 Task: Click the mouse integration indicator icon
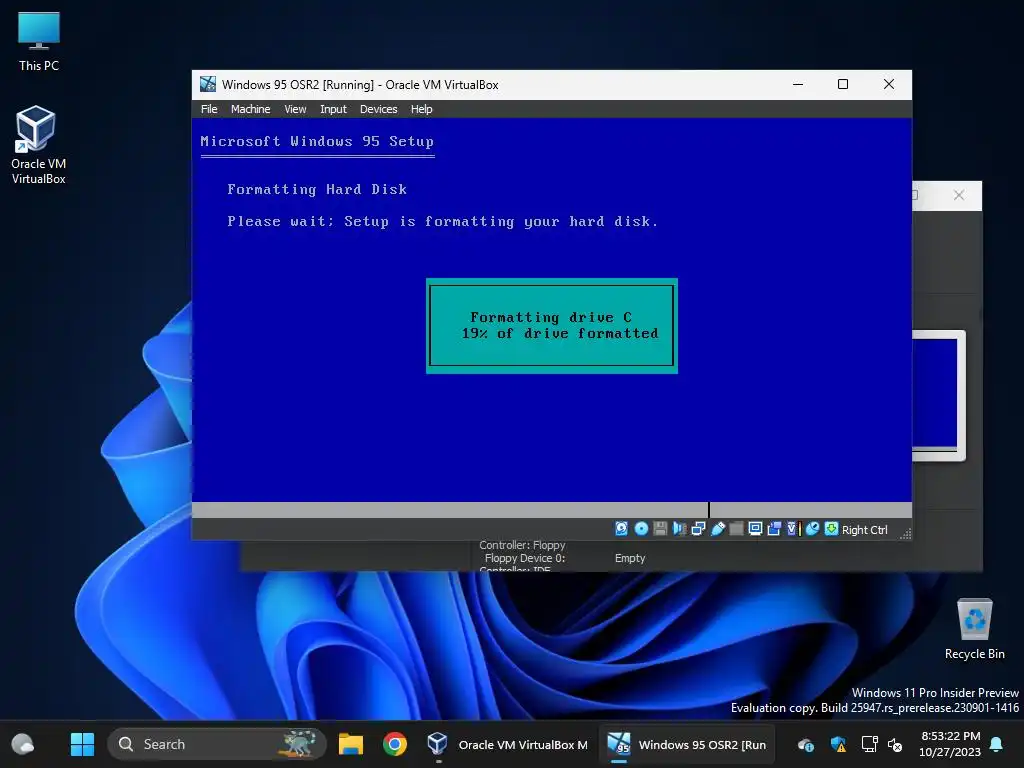pyautogui.click(x=812, y=529)
